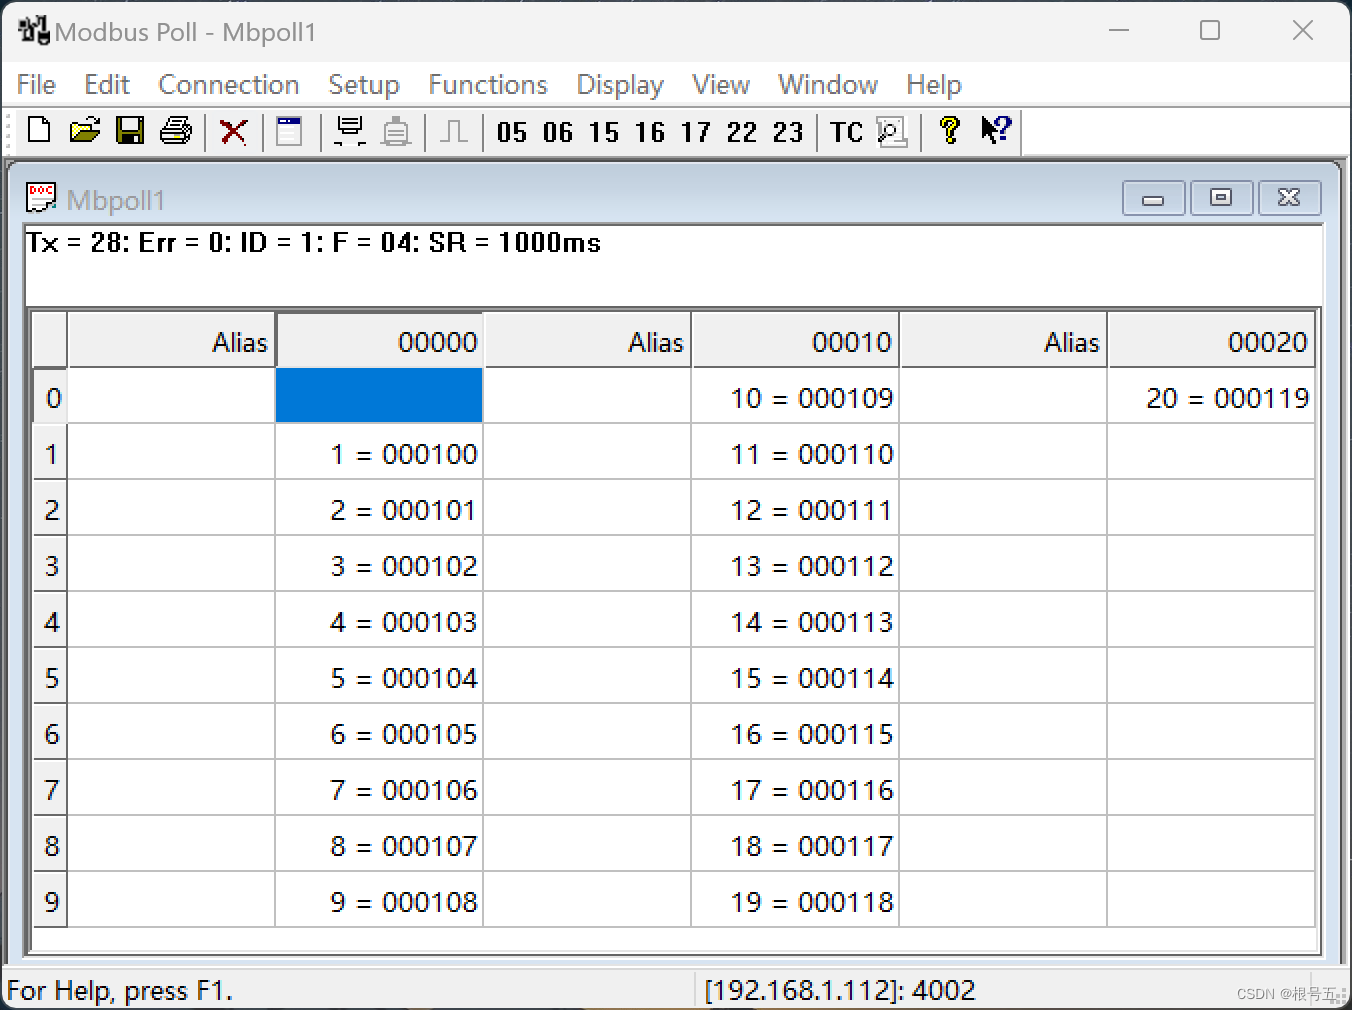
Task: Click function 22 mask write button
Action: click(x=742, y=132)
